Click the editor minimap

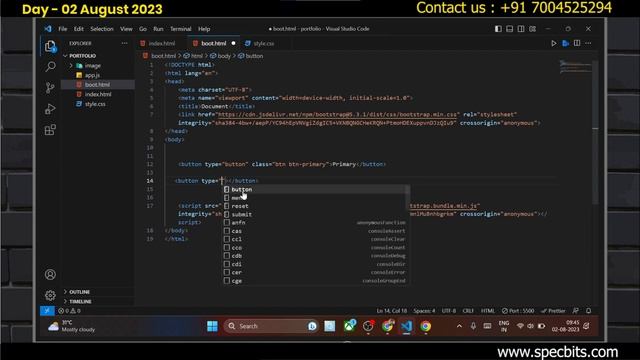point(576,67)
